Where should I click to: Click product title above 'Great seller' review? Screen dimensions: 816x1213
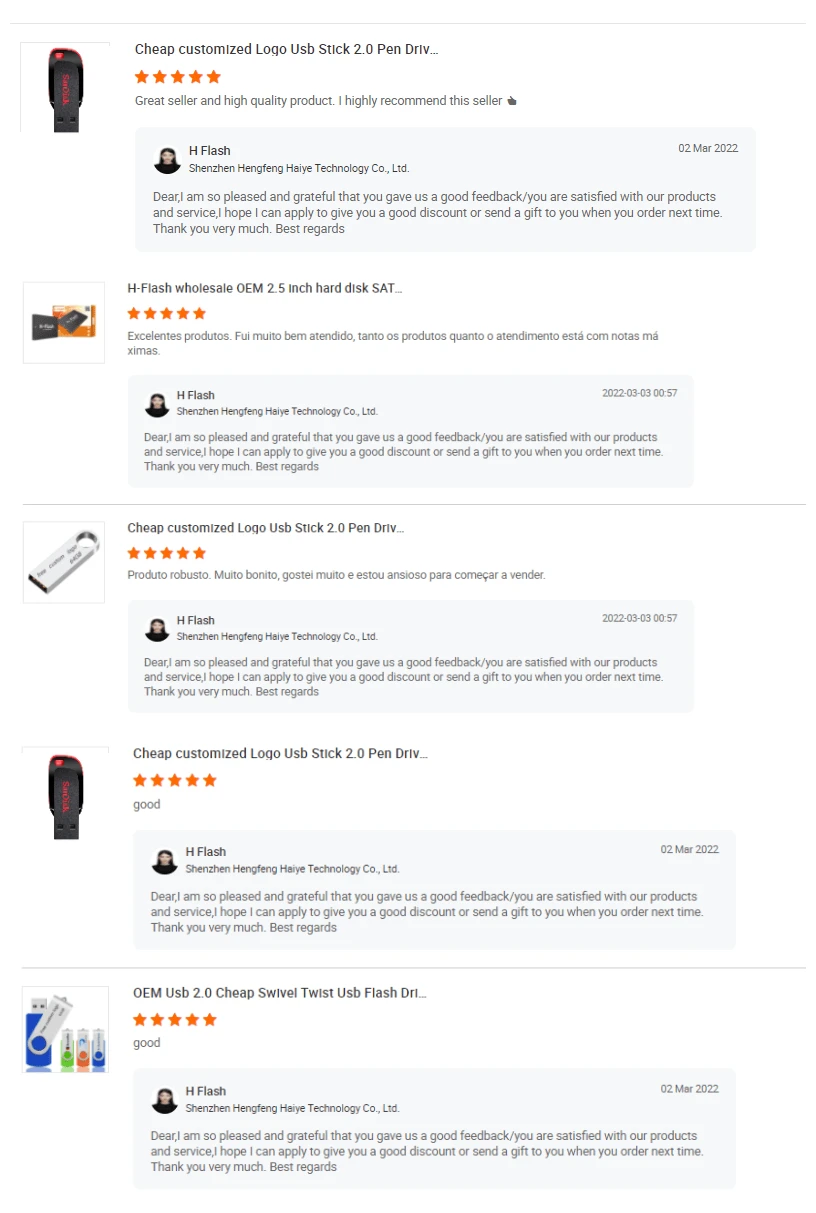286,49
